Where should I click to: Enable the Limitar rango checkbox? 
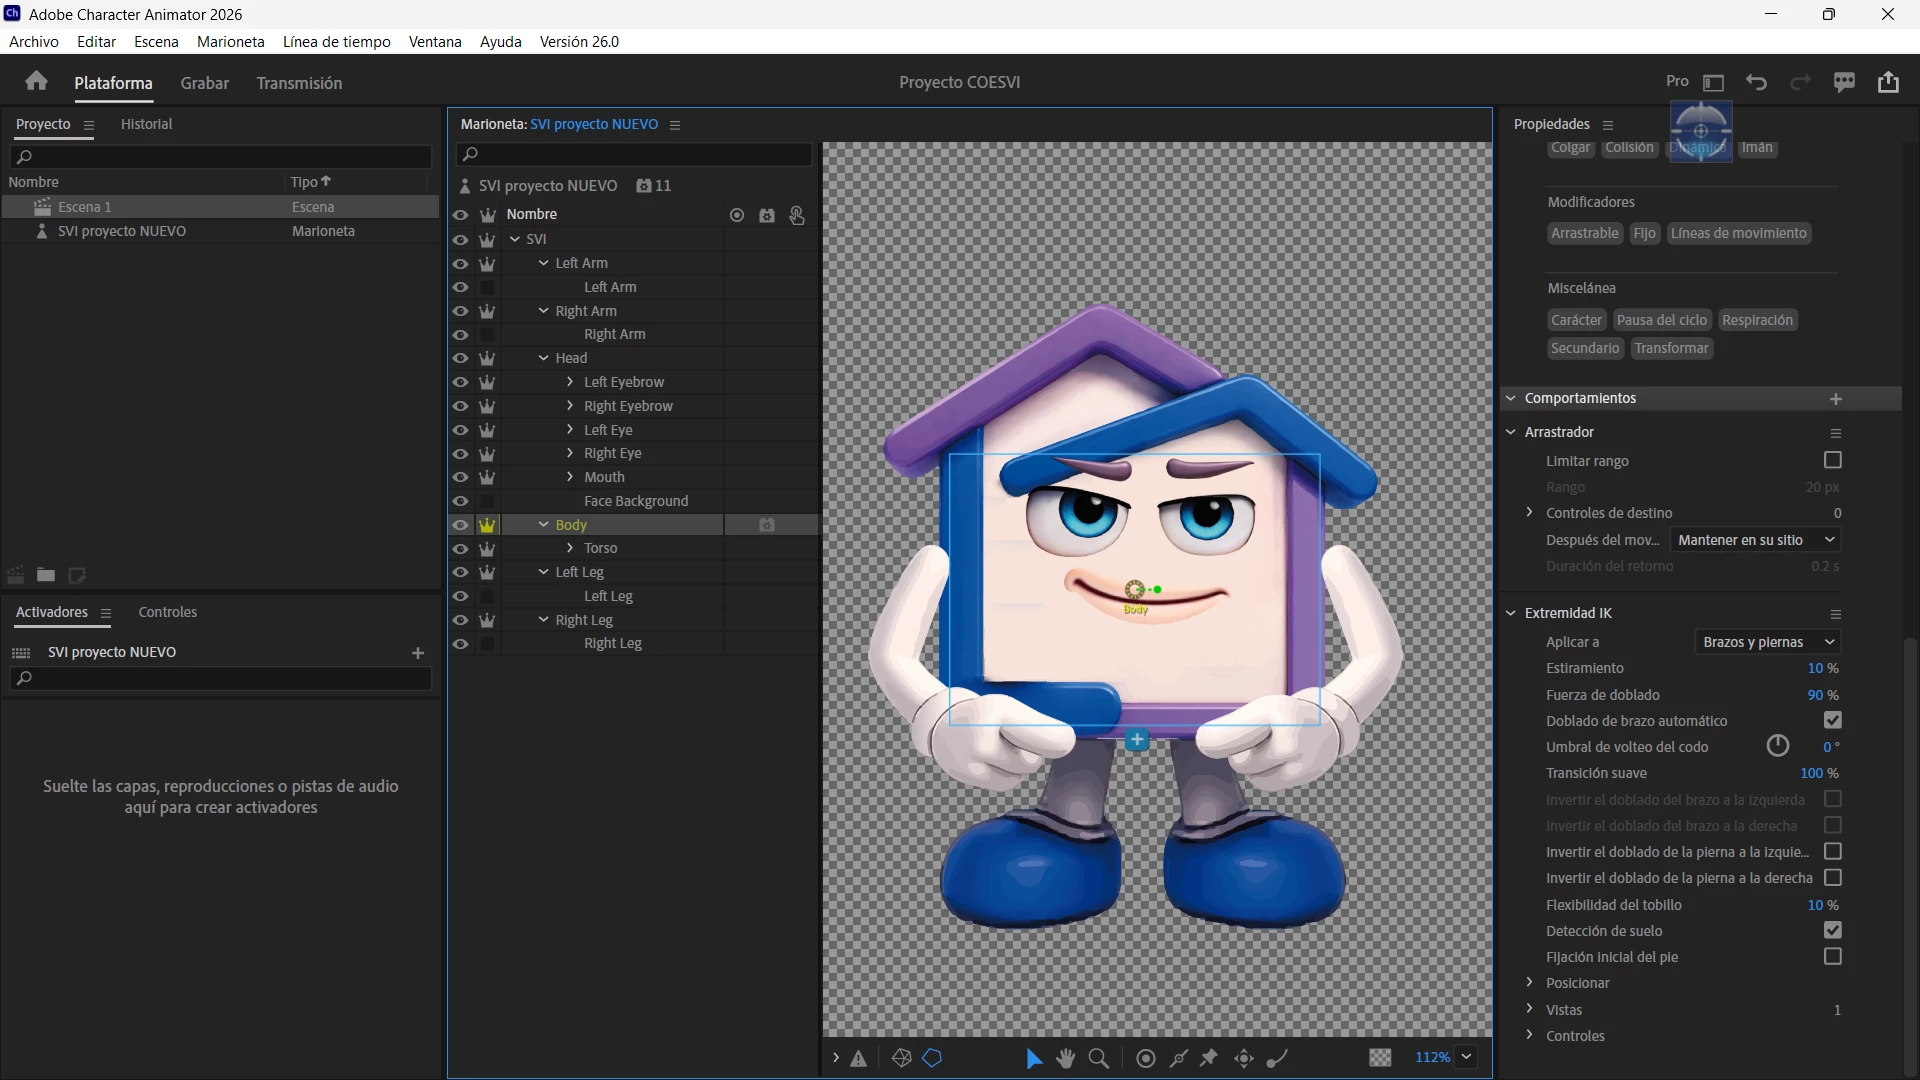(1832, 460)
